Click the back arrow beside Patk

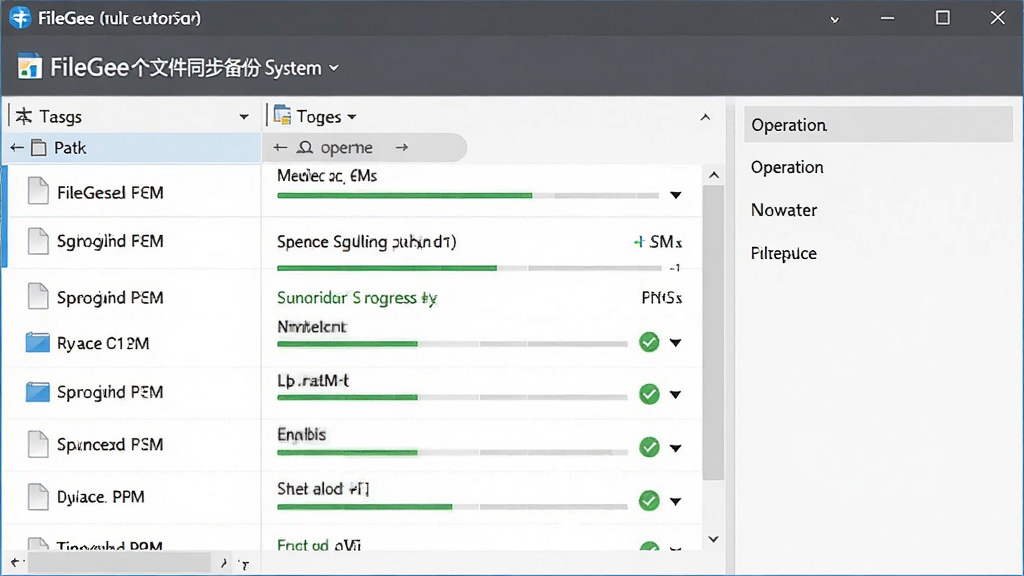[17, 148]
